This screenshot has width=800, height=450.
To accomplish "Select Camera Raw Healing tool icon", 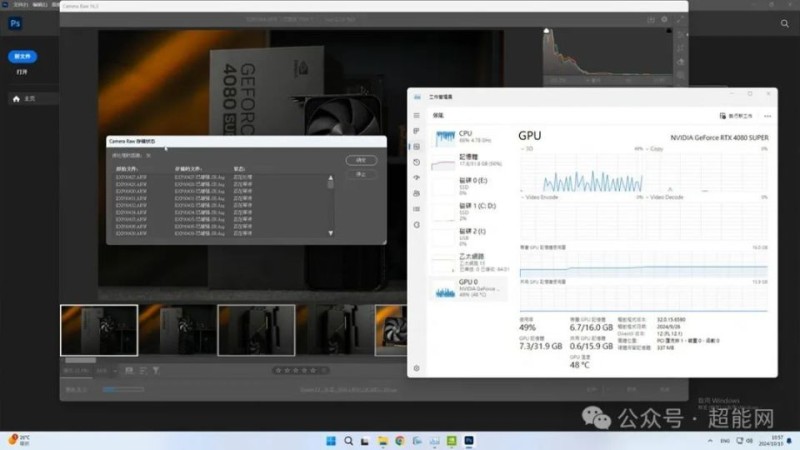I will tap(681, 62).
